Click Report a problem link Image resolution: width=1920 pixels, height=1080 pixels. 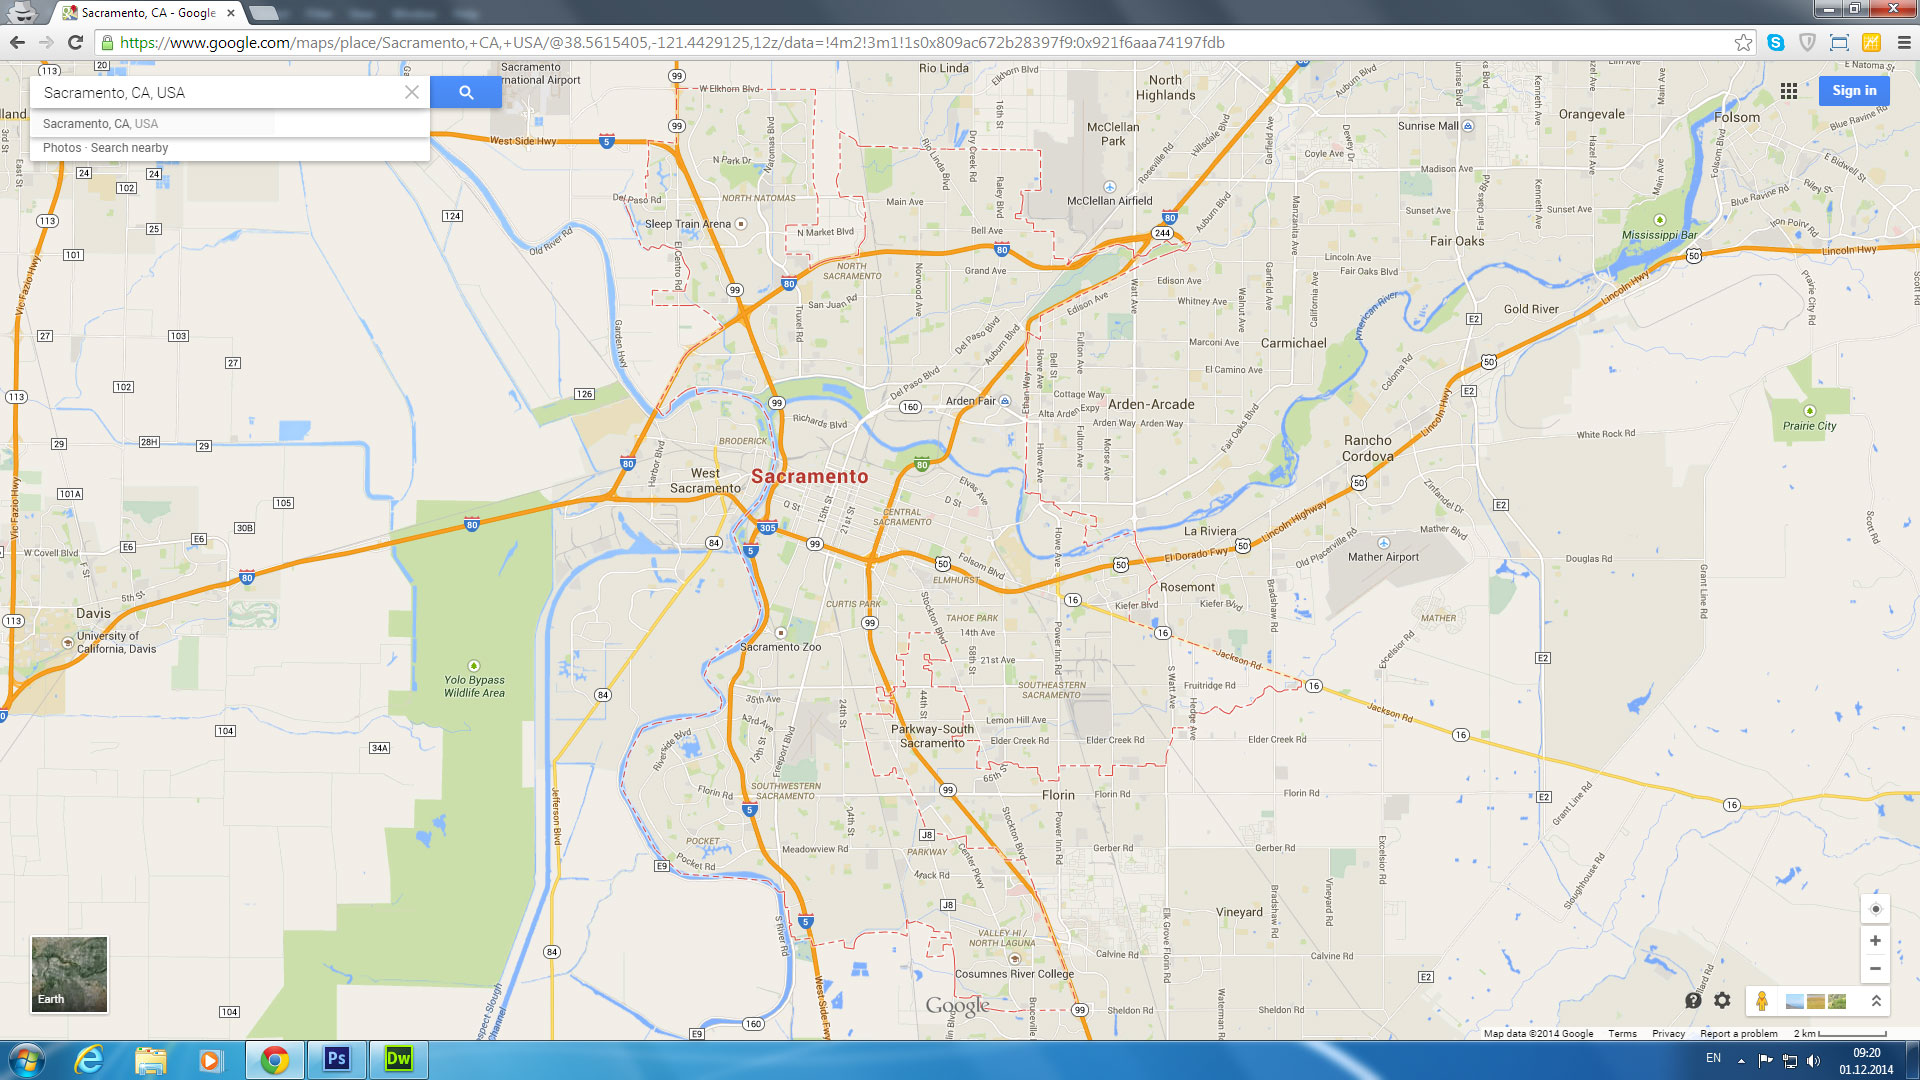click(1738, 1034)
